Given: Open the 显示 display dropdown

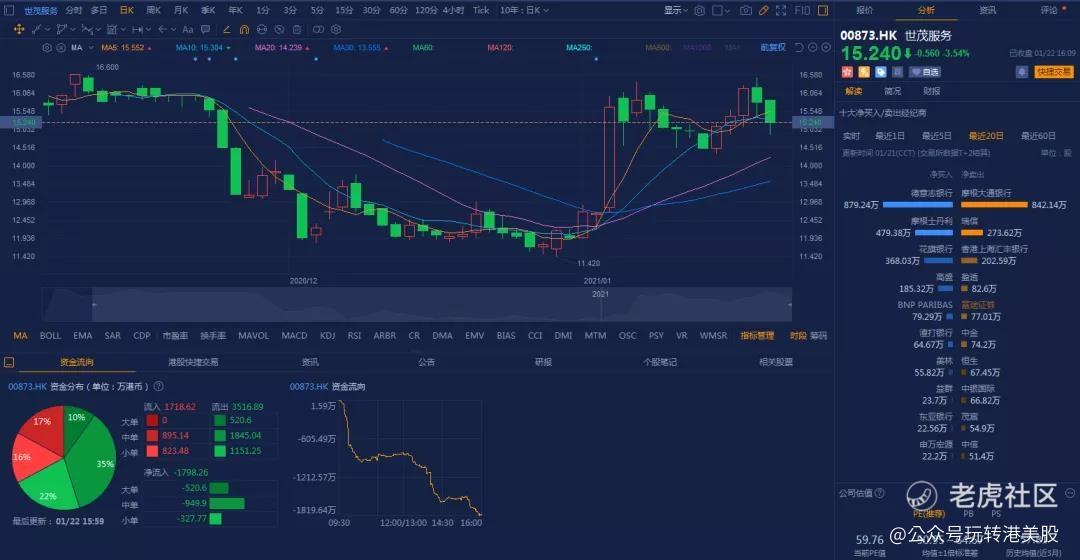Looking at the screenshot, I should [x=676, y=10].
